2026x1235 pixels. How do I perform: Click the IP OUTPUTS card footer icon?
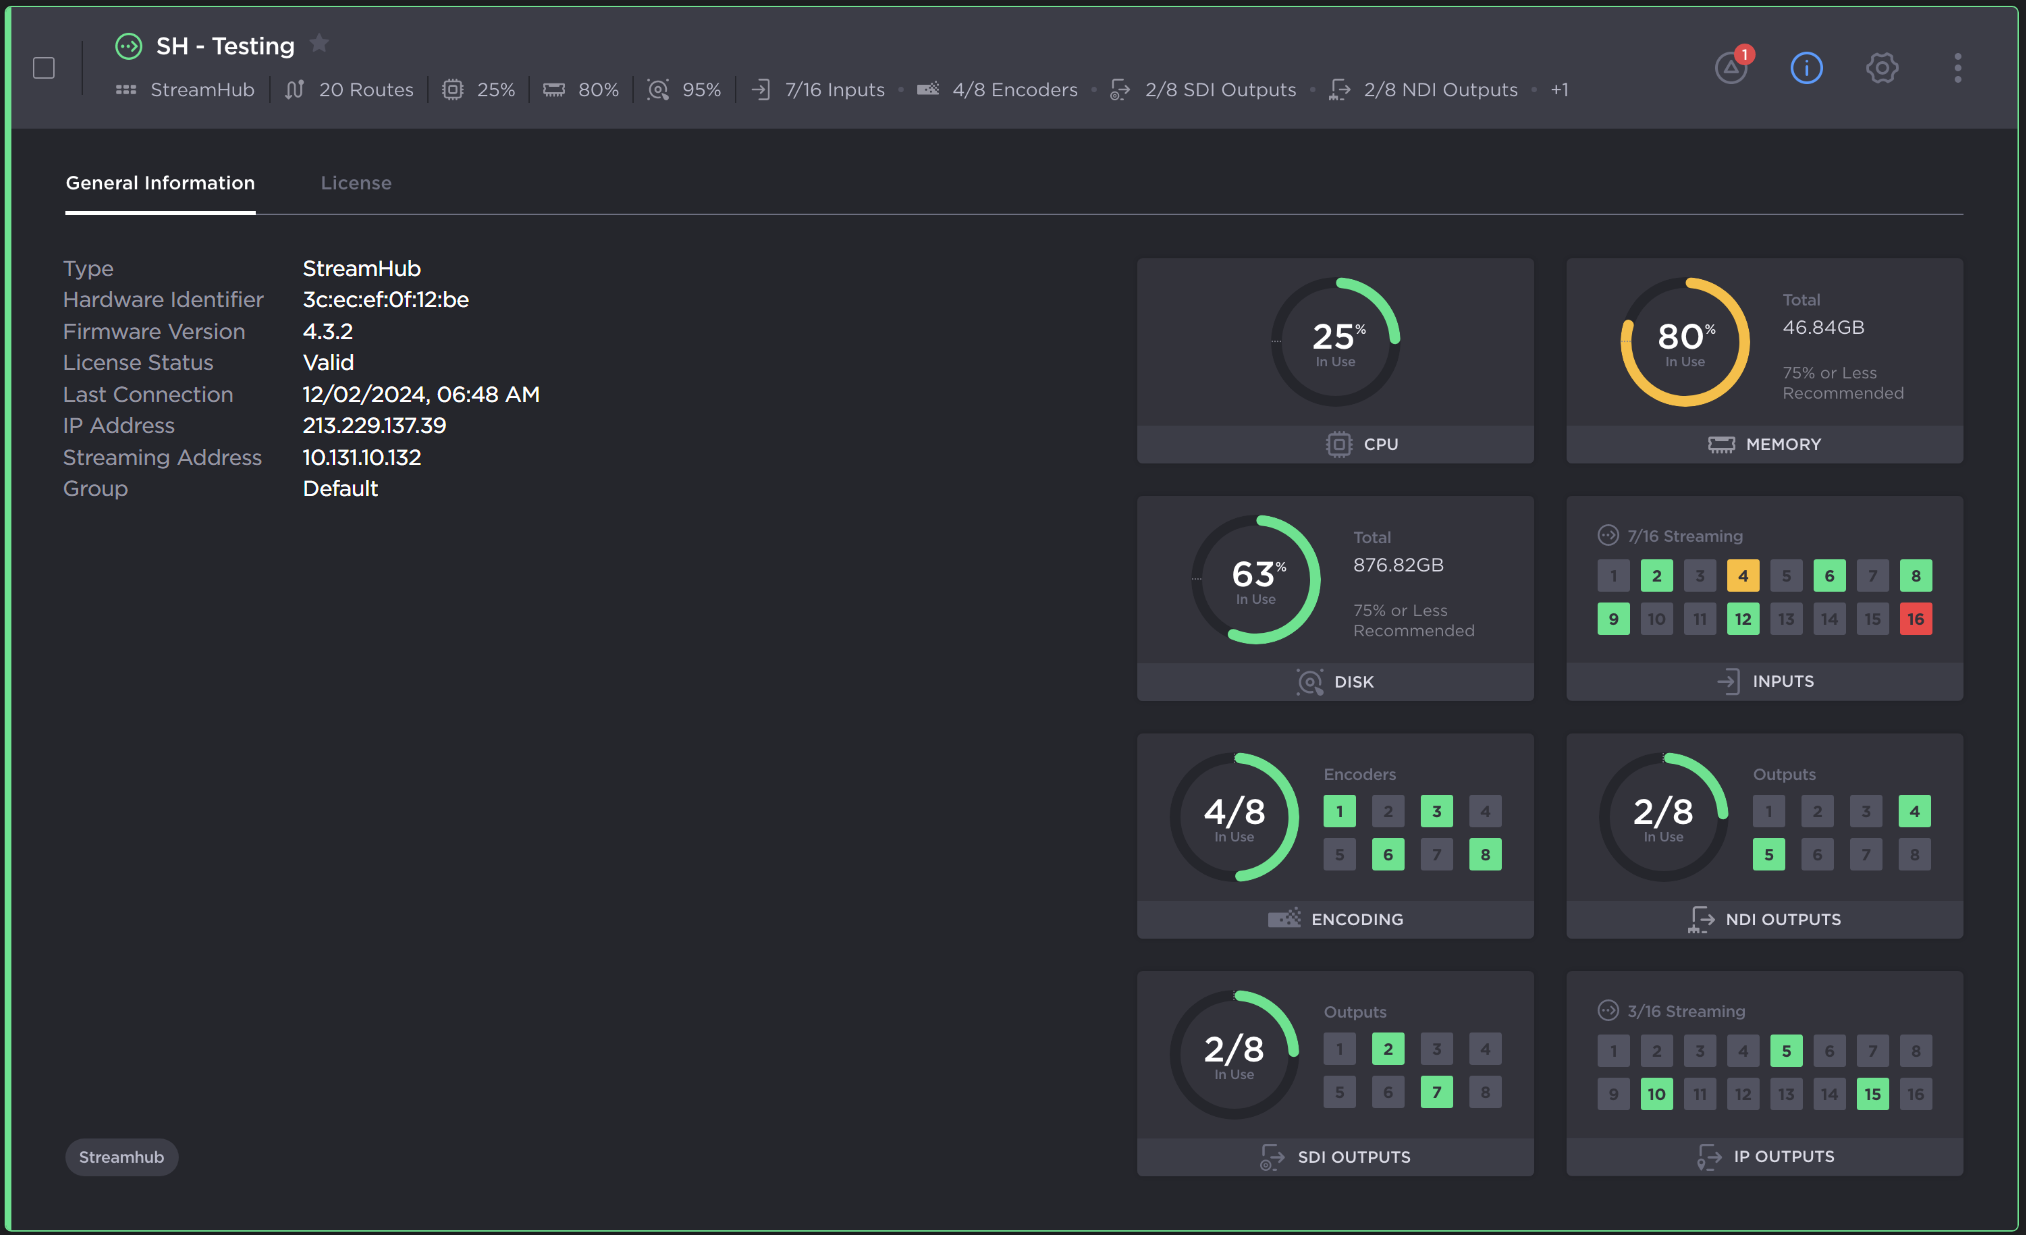point(1709,1157)
